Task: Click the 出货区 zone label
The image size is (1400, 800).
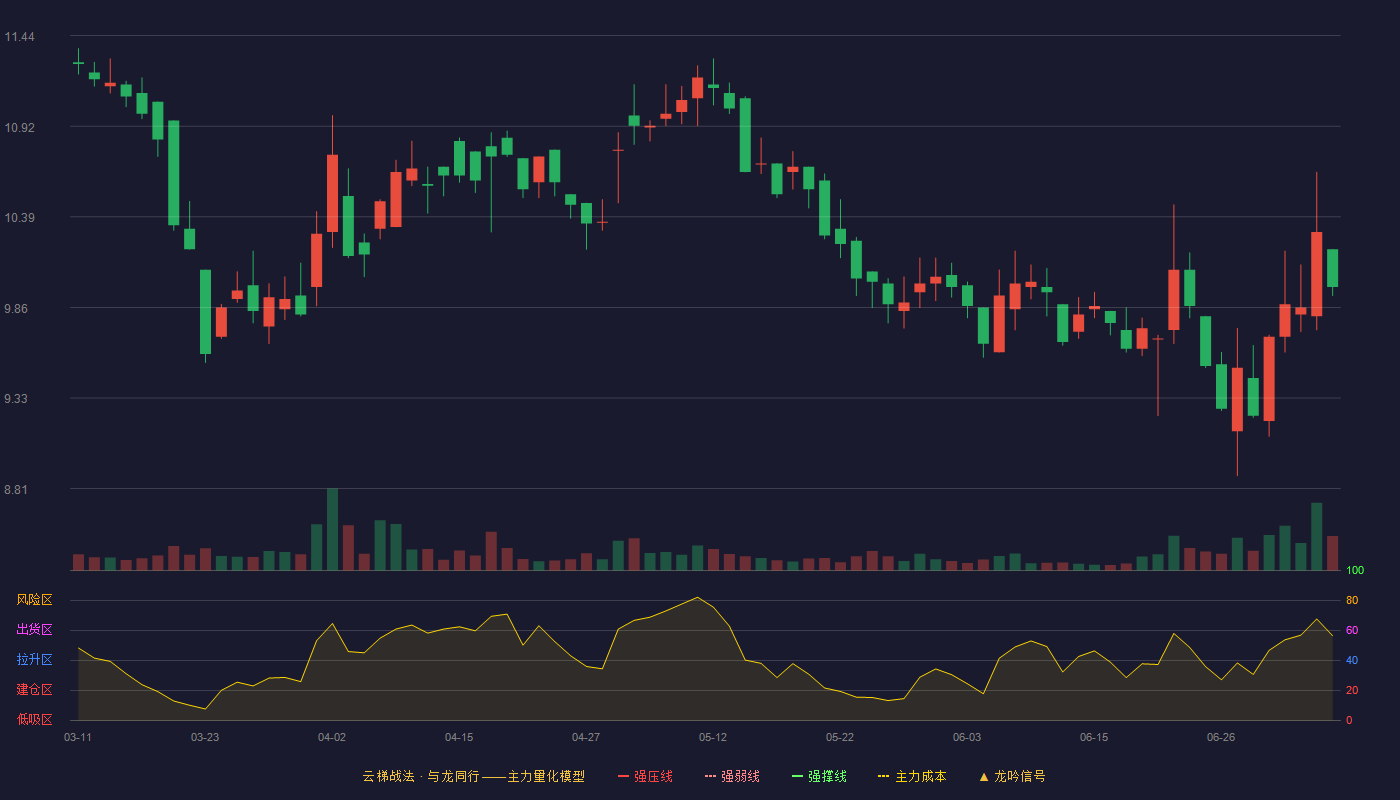Action: [34, 630]
